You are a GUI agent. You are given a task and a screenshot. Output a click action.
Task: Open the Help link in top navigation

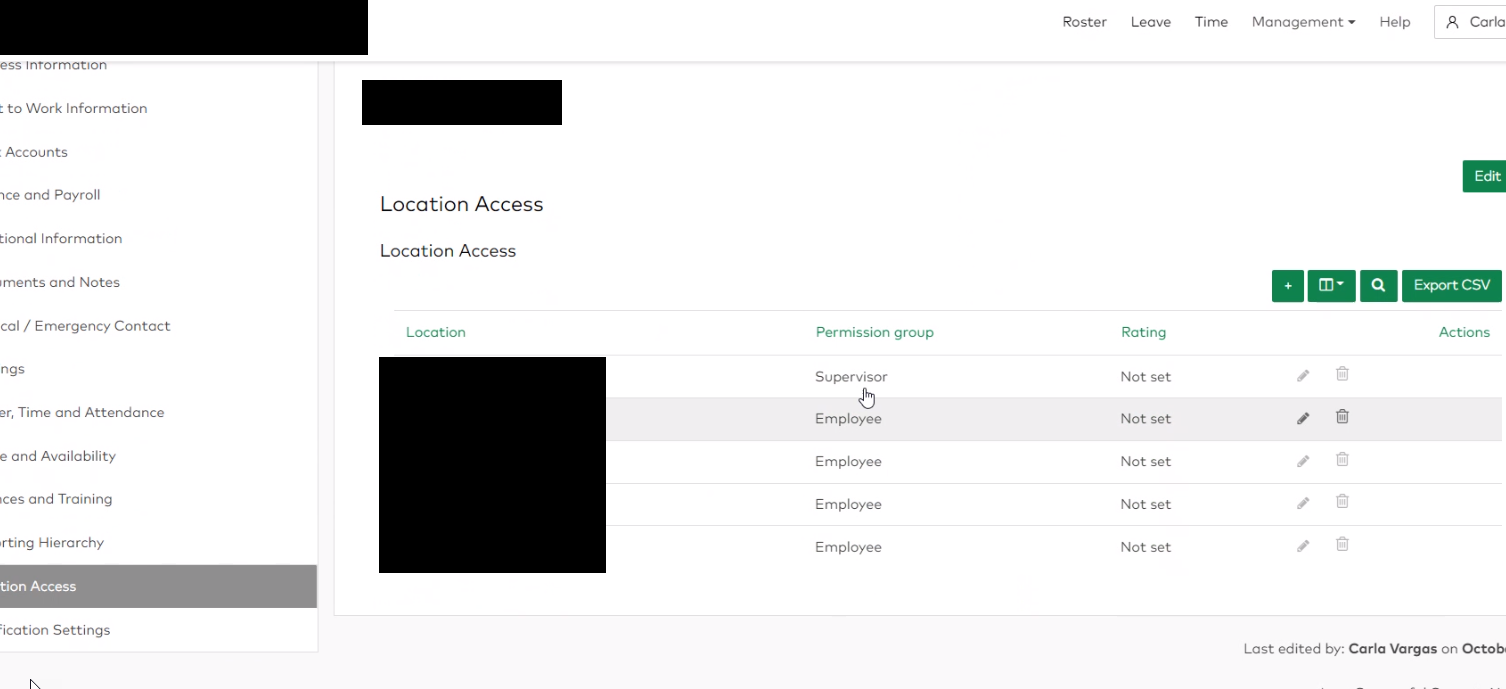1394,22
